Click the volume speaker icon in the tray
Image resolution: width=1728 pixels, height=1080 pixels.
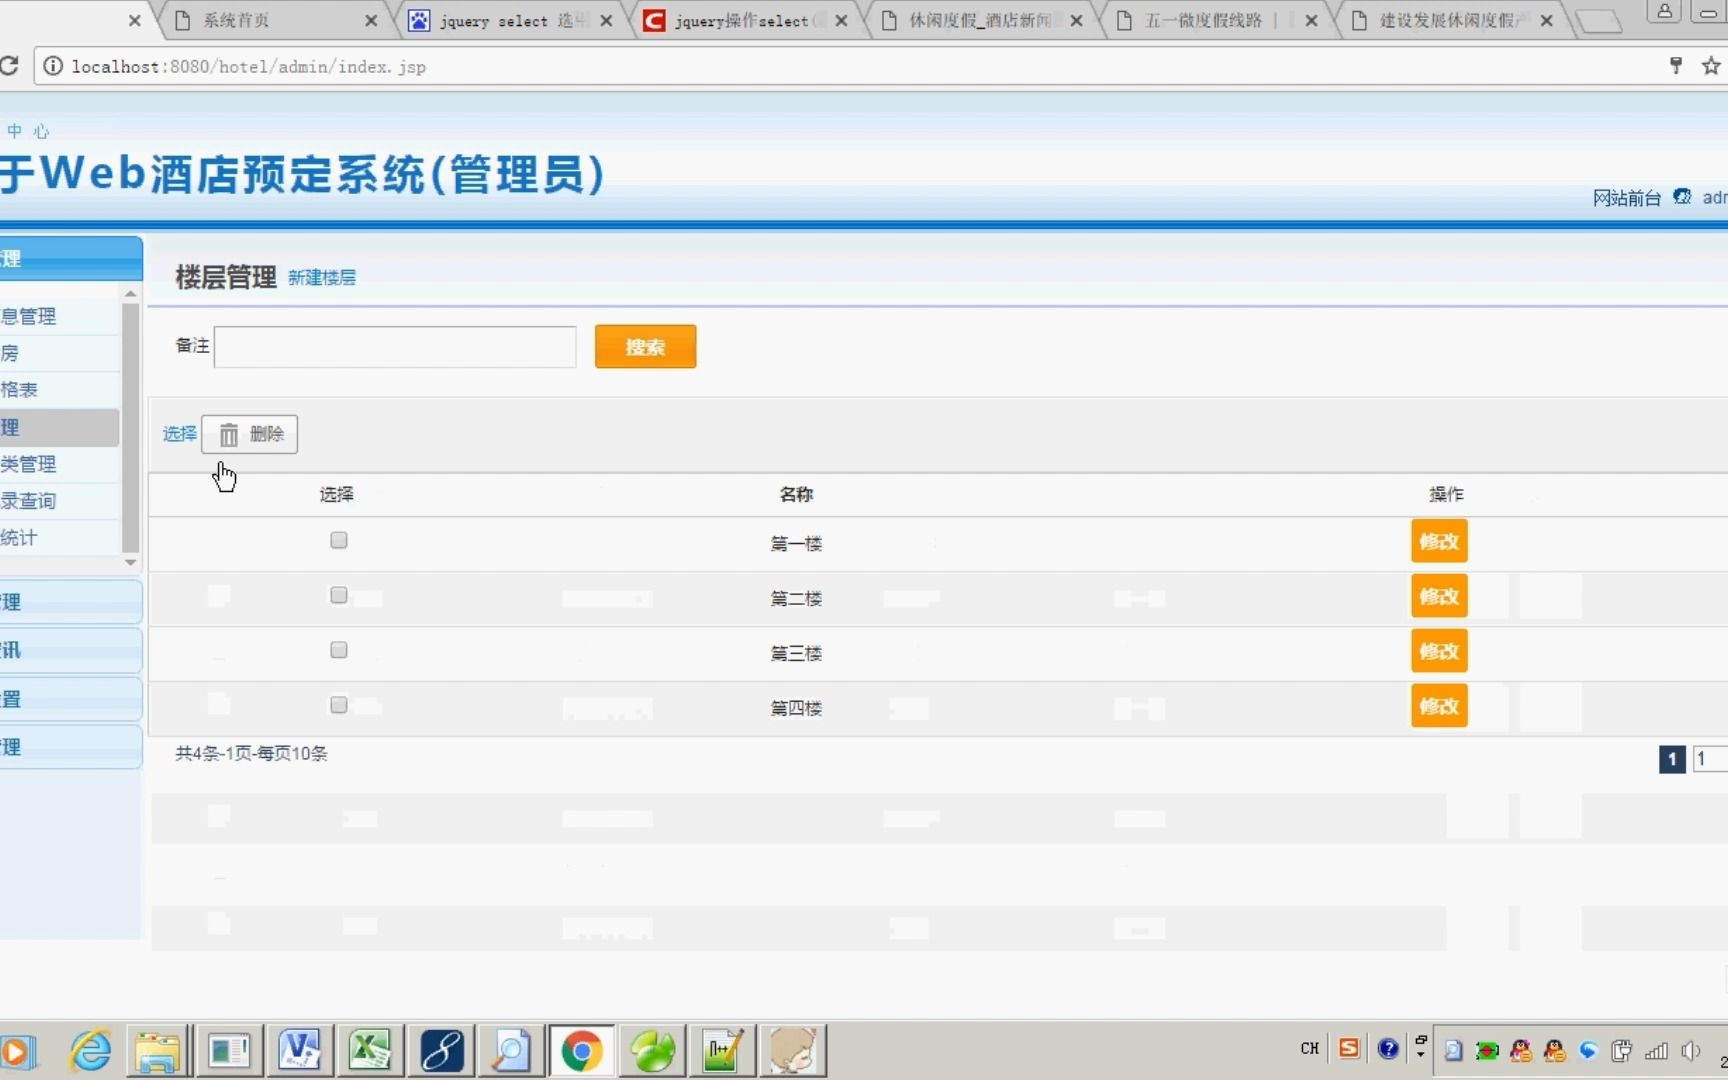pos(1690,1050)
